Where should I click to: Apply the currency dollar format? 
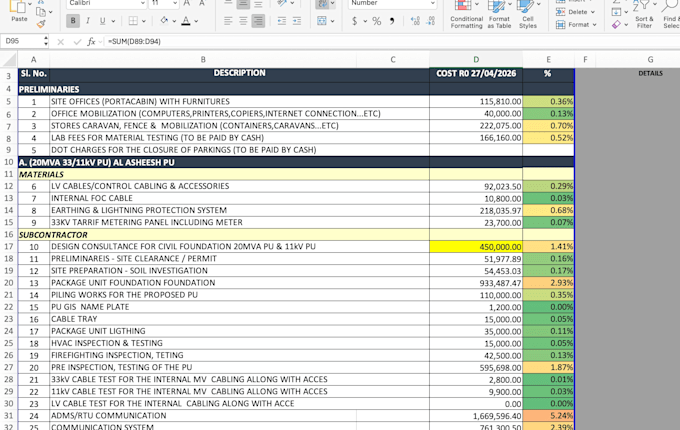pyautogui.click(x=354, y=21)
